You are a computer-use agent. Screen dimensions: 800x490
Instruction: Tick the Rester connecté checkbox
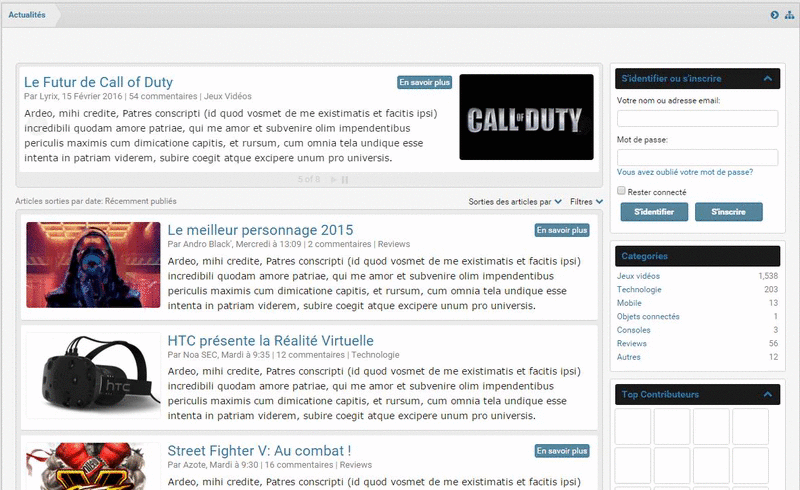click(621, 190)
